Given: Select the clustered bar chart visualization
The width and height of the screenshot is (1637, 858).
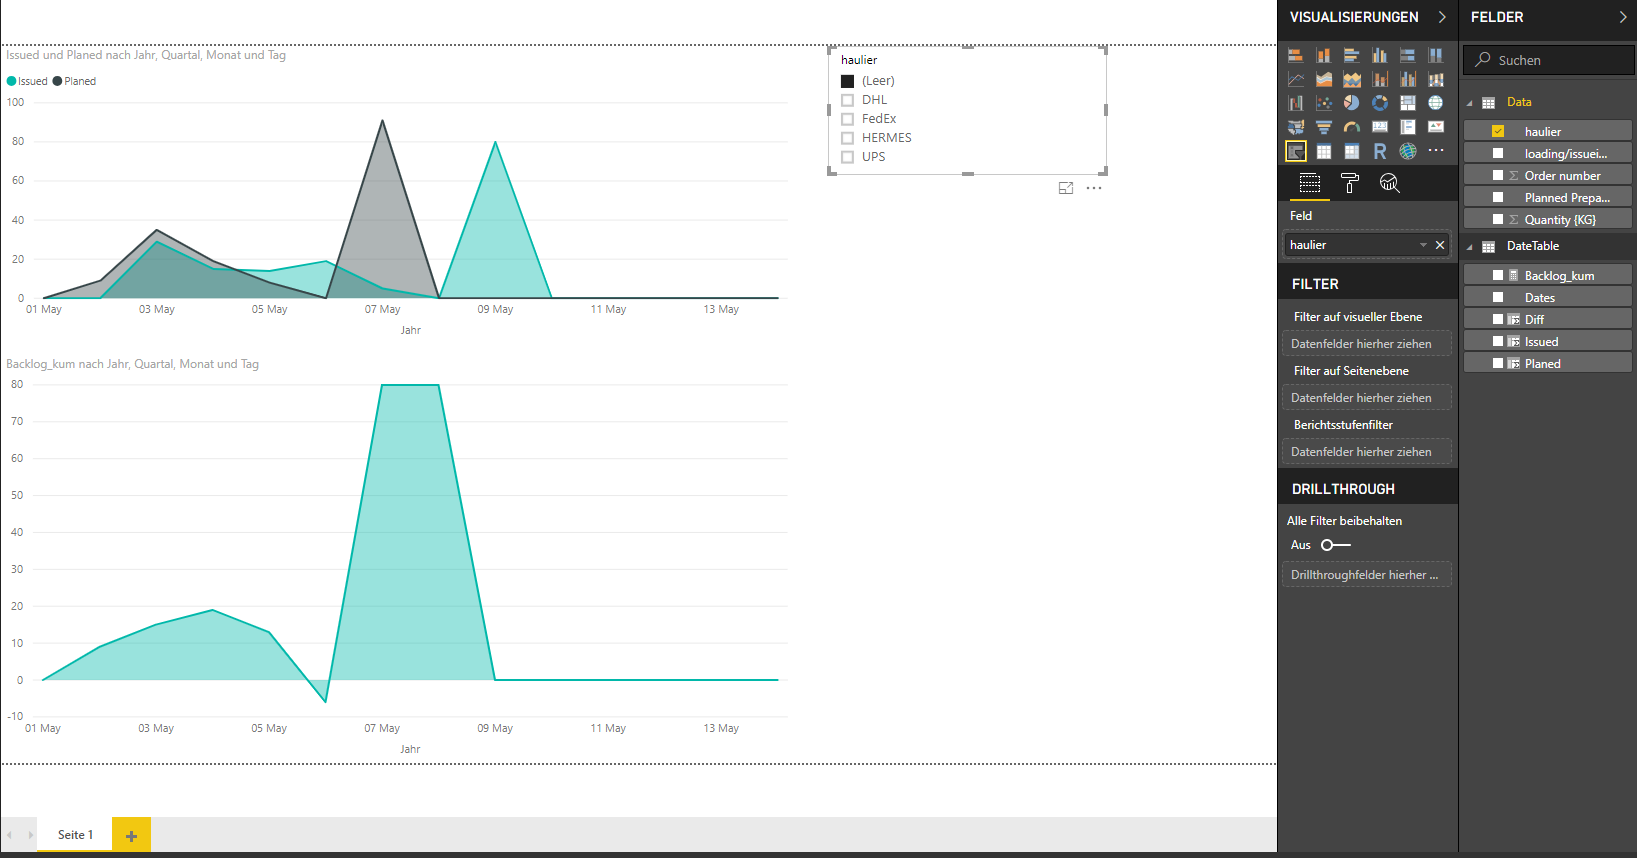Looking at the screenshot, I should [x=1352, y=56].
